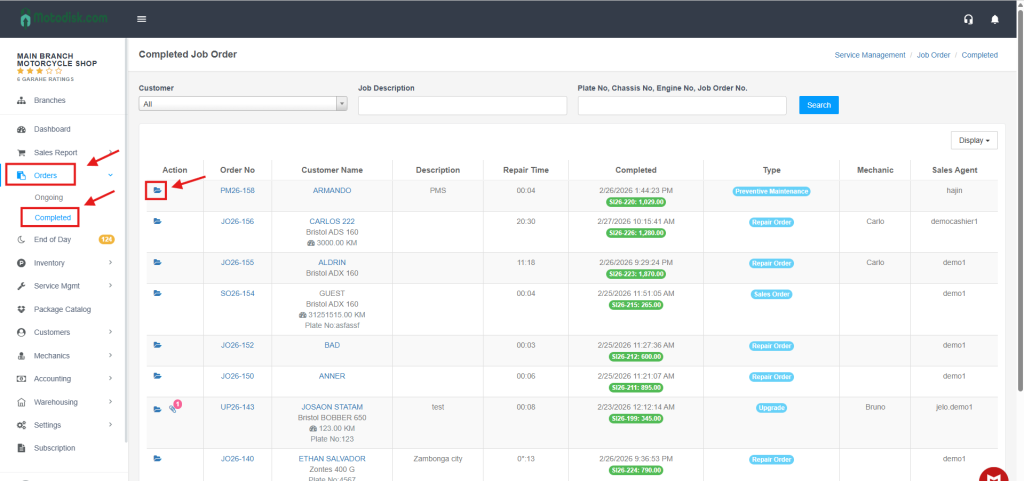Screen dimensions: 1024x481
Task: Click the blue Search button
Action: [818, 105]
